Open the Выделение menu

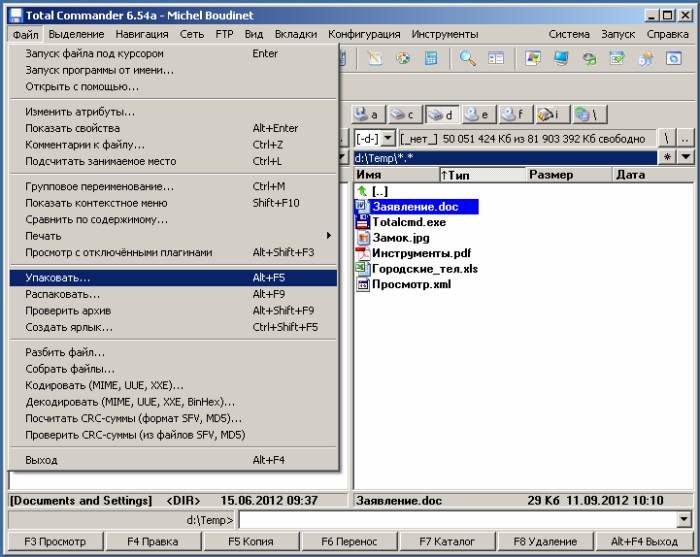(76, 34)
